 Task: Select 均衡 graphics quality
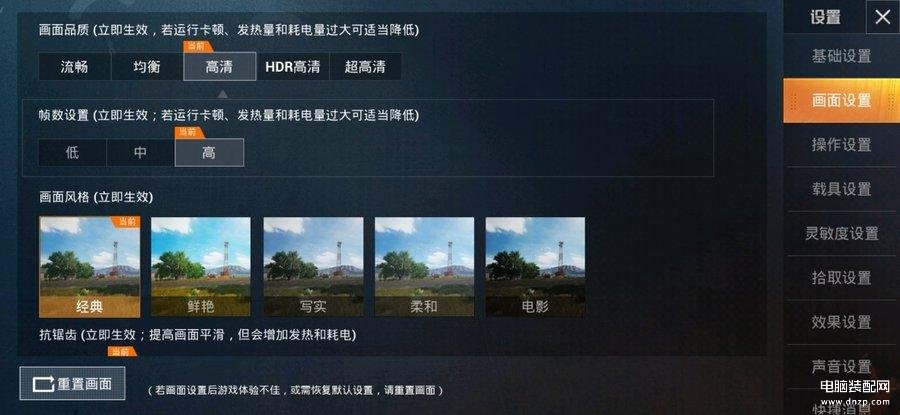[147, 67]
